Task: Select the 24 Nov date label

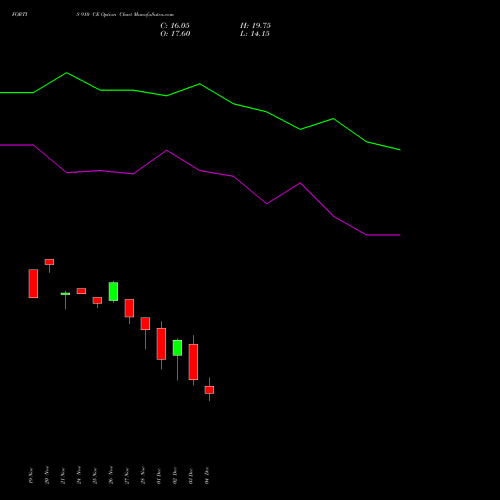Action: pyautogui.click(x=79, y=475)
